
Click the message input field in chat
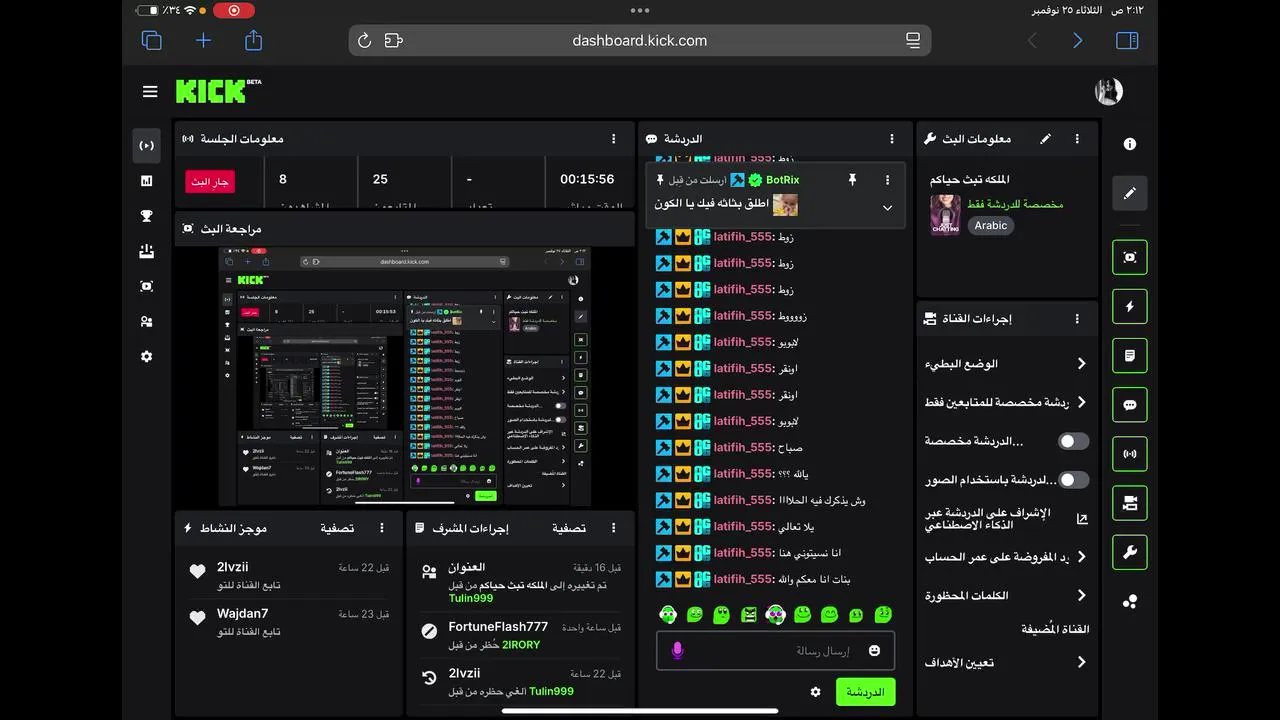pos(775,650)
